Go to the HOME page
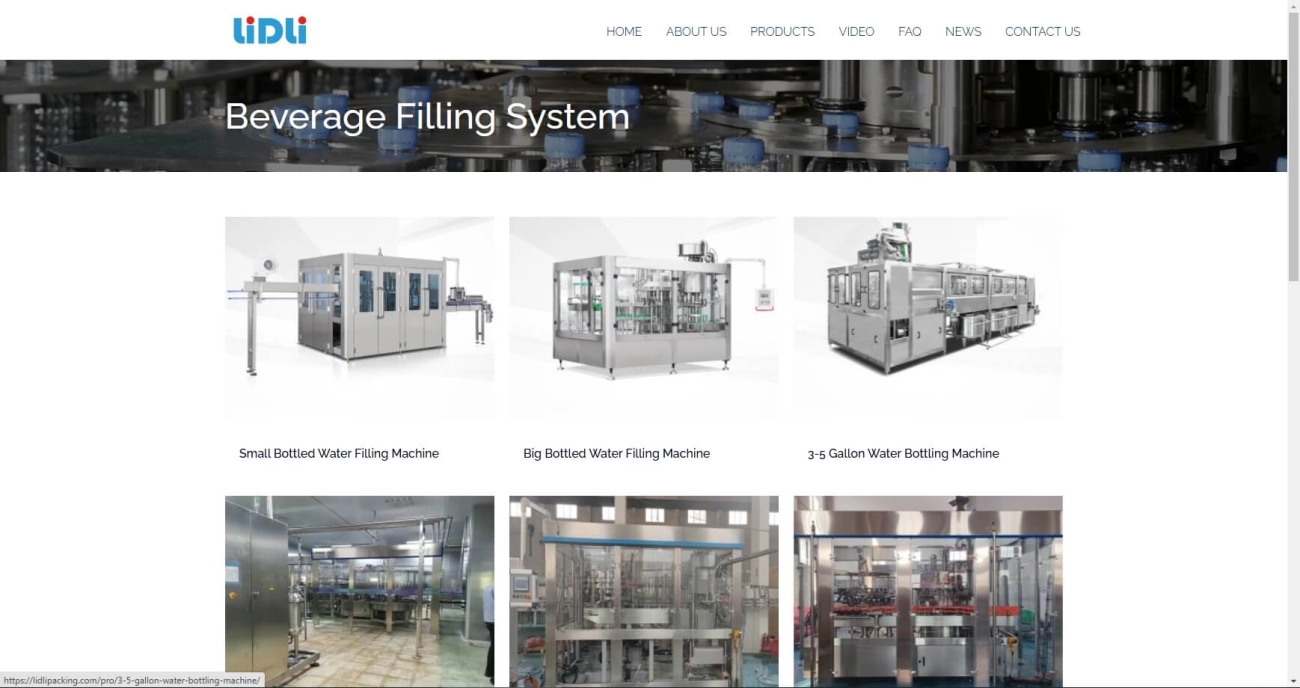This screenshot has width=1300, height=688. coord(624,32)
